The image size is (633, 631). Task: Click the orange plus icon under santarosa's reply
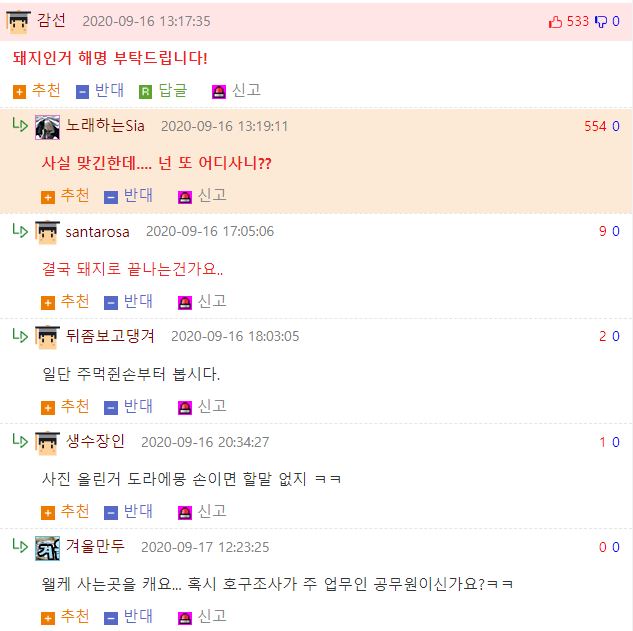(x=48, y=302)
